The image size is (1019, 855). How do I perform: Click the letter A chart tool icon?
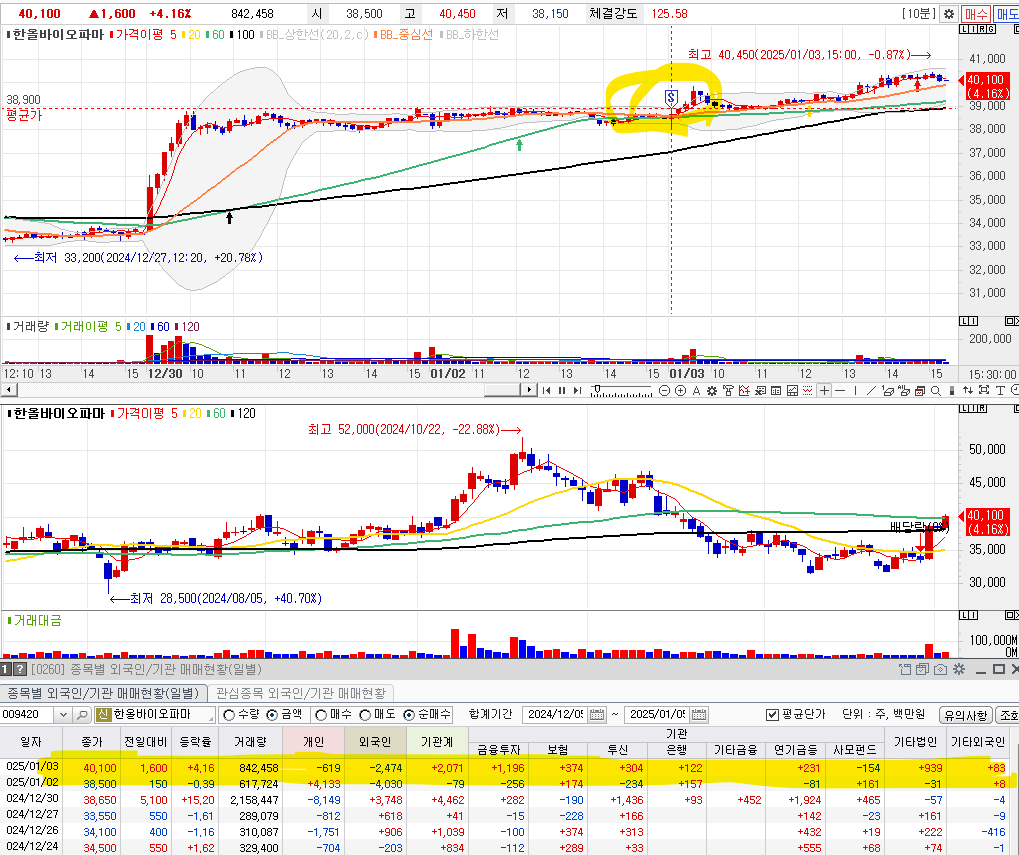click(x=696, y=390)
